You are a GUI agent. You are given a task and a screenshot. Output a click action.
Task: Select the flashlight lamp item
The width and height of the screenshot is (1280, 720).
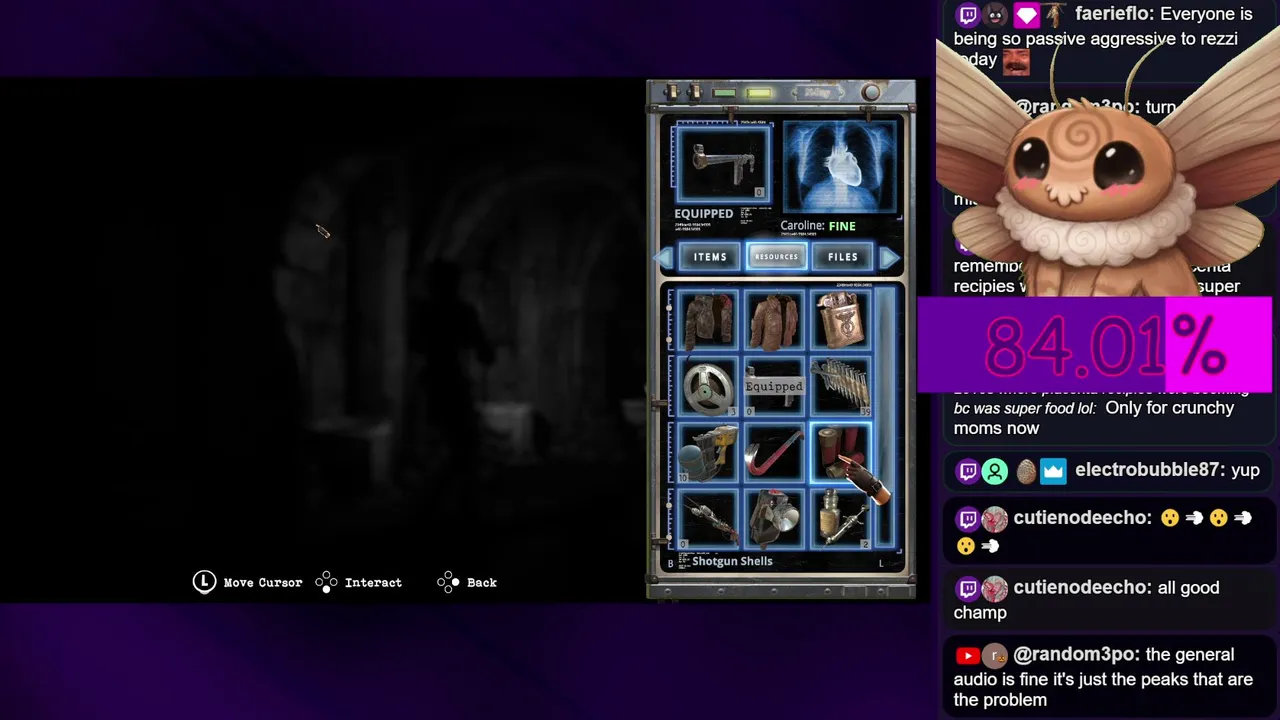(x=774, y=519)
